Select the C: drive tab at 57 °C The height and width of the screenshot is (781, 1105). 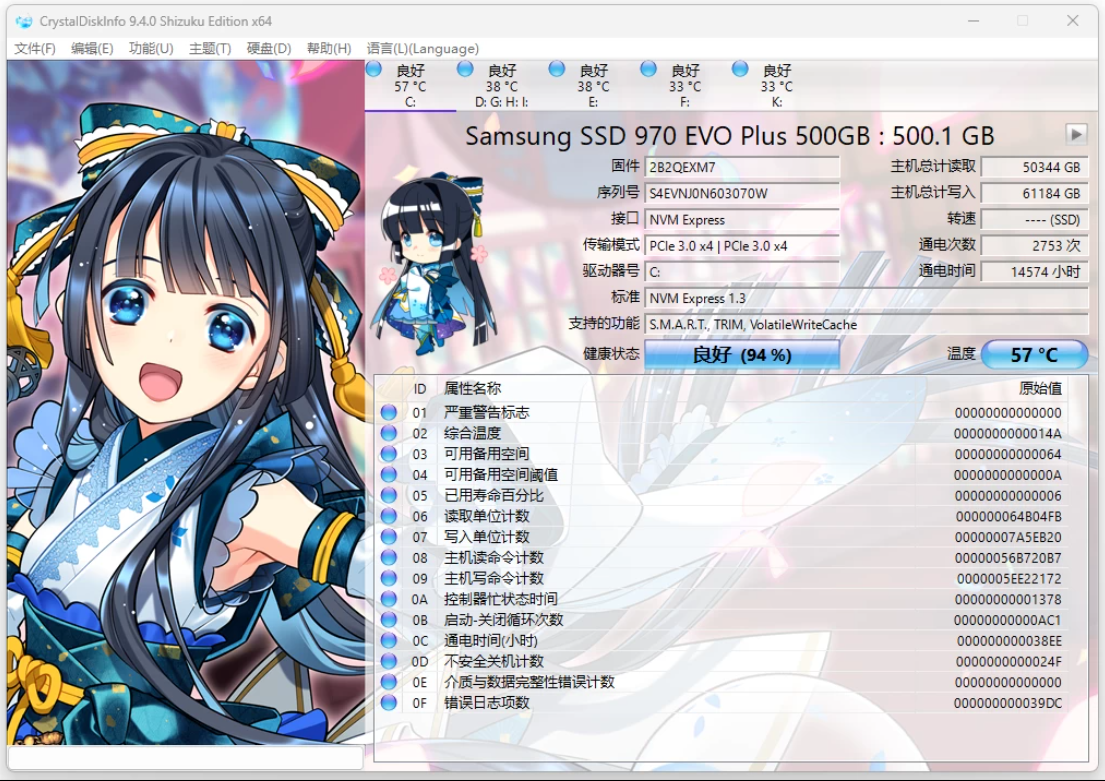click(410, 85)
